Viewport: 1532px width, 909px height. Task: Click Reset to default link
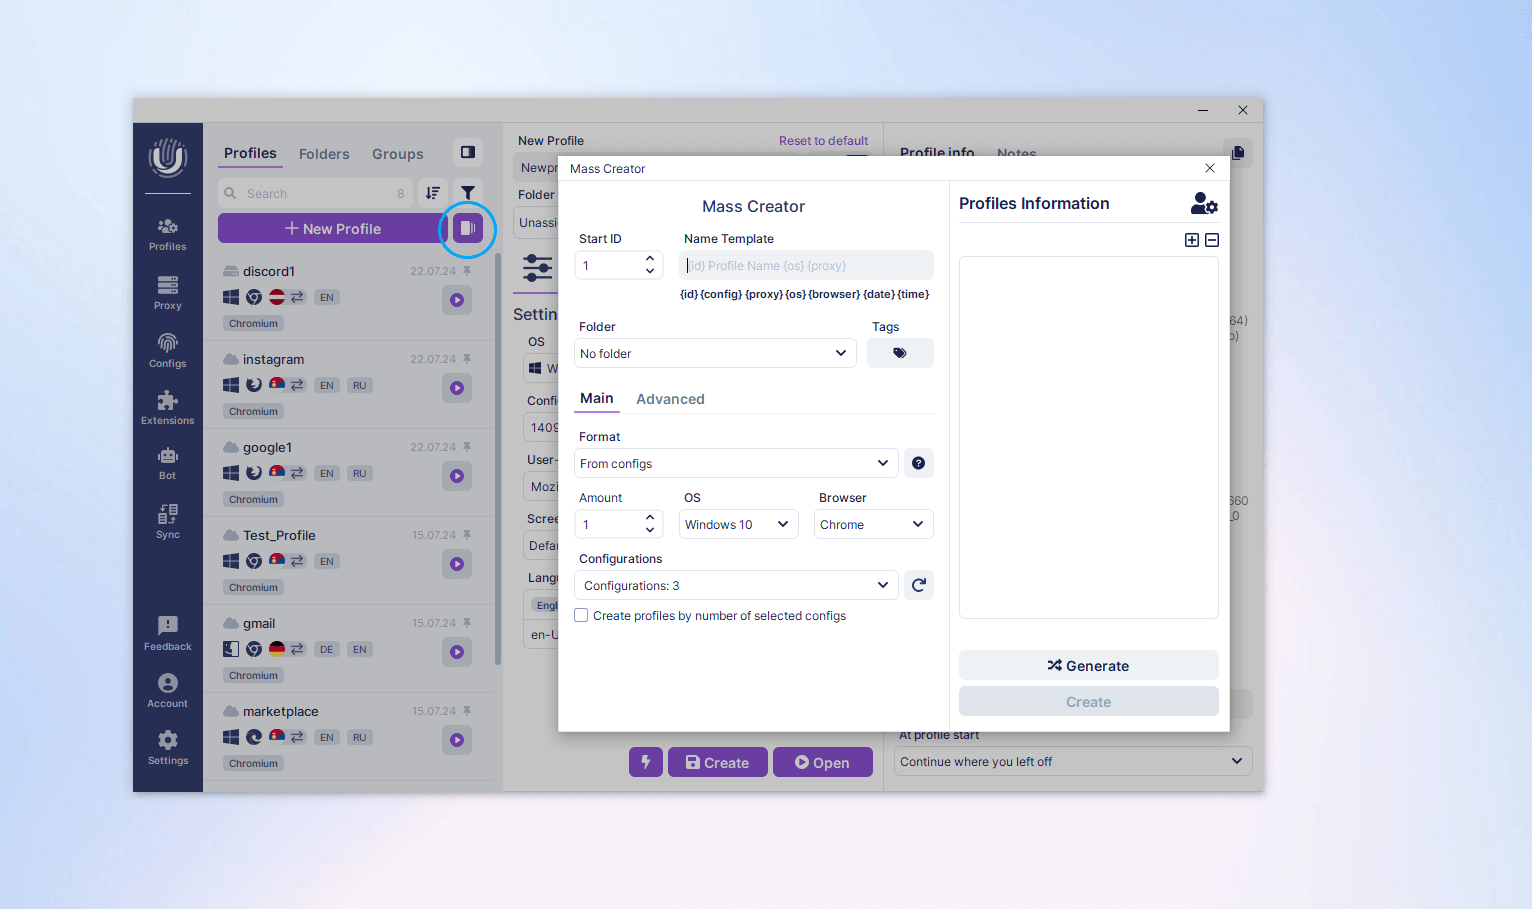[x=823, y=141]
